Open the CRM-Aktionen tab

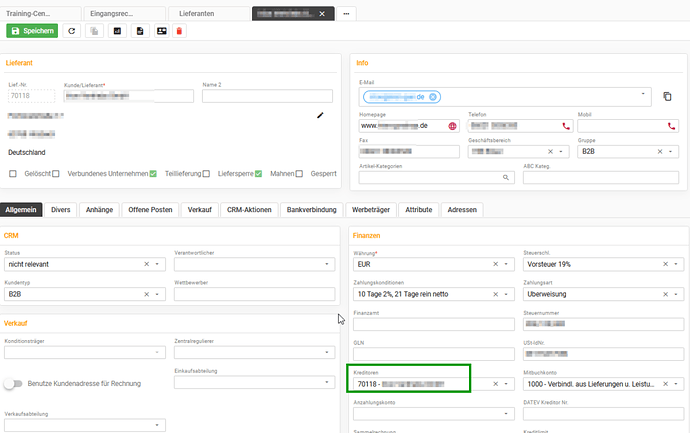[x=249, y=210]
